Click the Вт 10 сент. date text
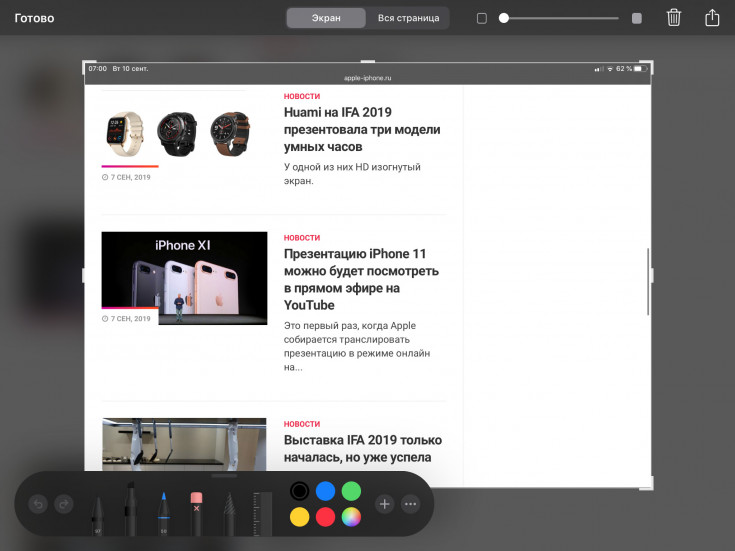 point(130,68)
